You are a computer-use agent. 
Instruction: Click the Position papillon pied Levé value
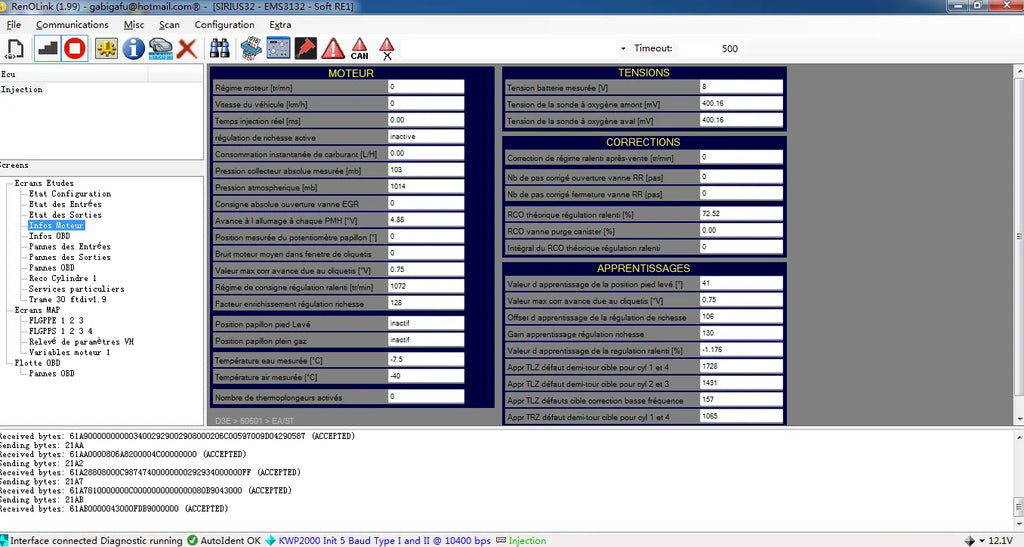coord(426,323)
